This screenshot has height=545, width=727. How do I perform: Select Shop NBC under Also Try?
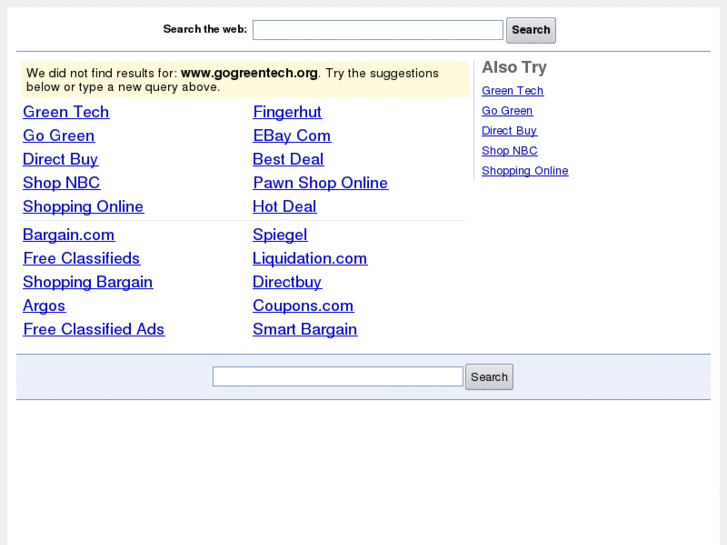click(510, 151)
